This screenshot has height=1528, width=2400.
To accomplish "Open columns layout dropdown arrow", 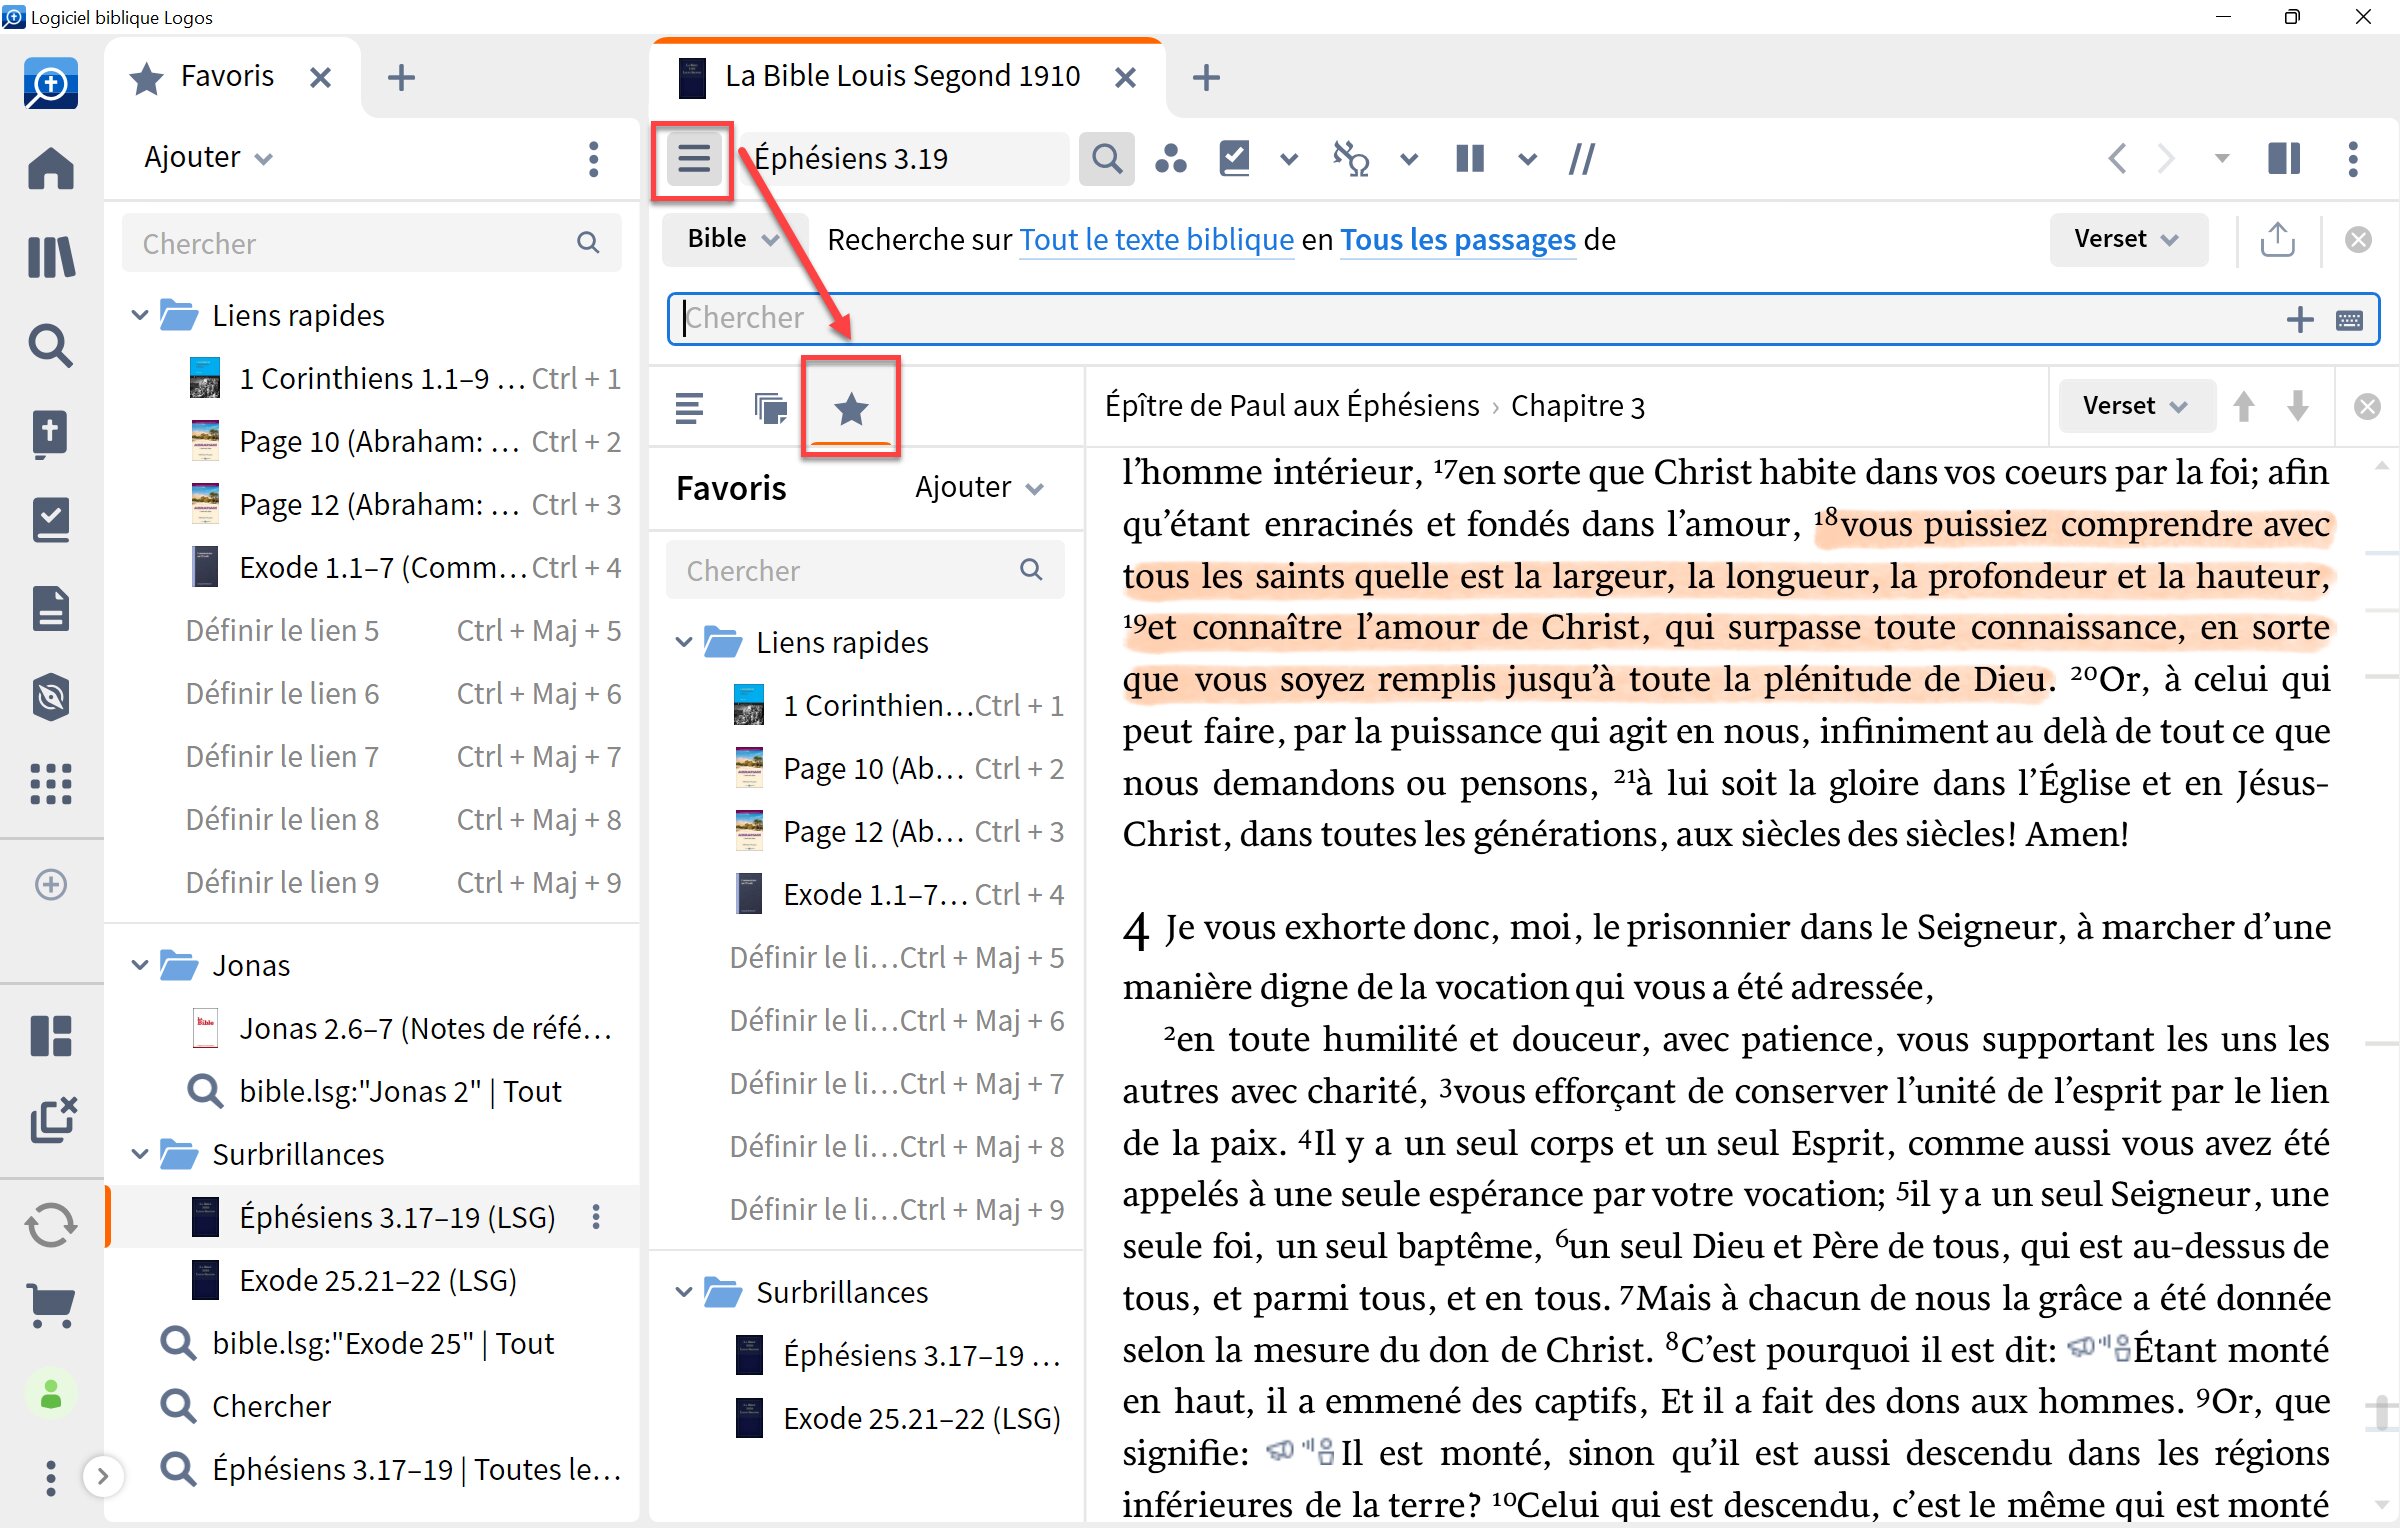I will point(1527,159).
